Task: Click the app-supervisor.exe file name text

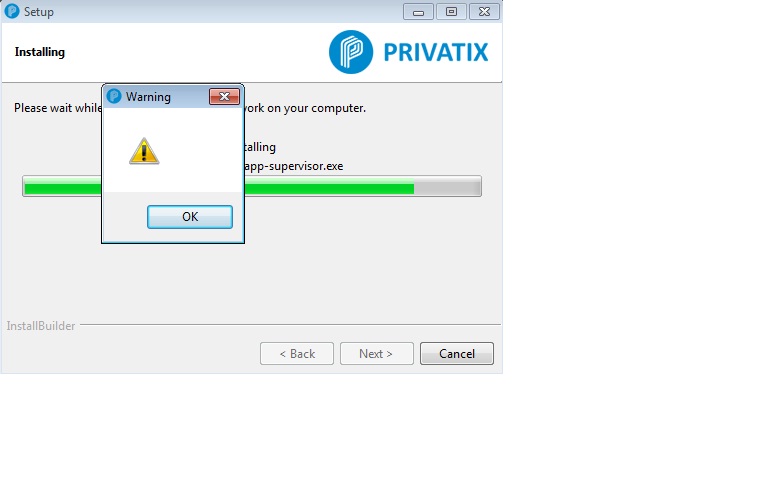Action: 294,166
